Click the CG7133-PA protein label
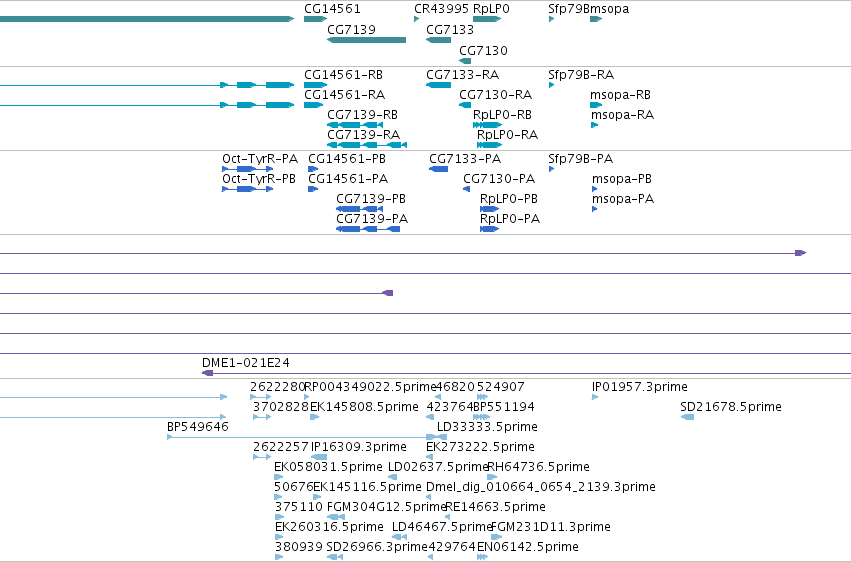The width and height of the screenshot is (851, 562). point(465,159)
